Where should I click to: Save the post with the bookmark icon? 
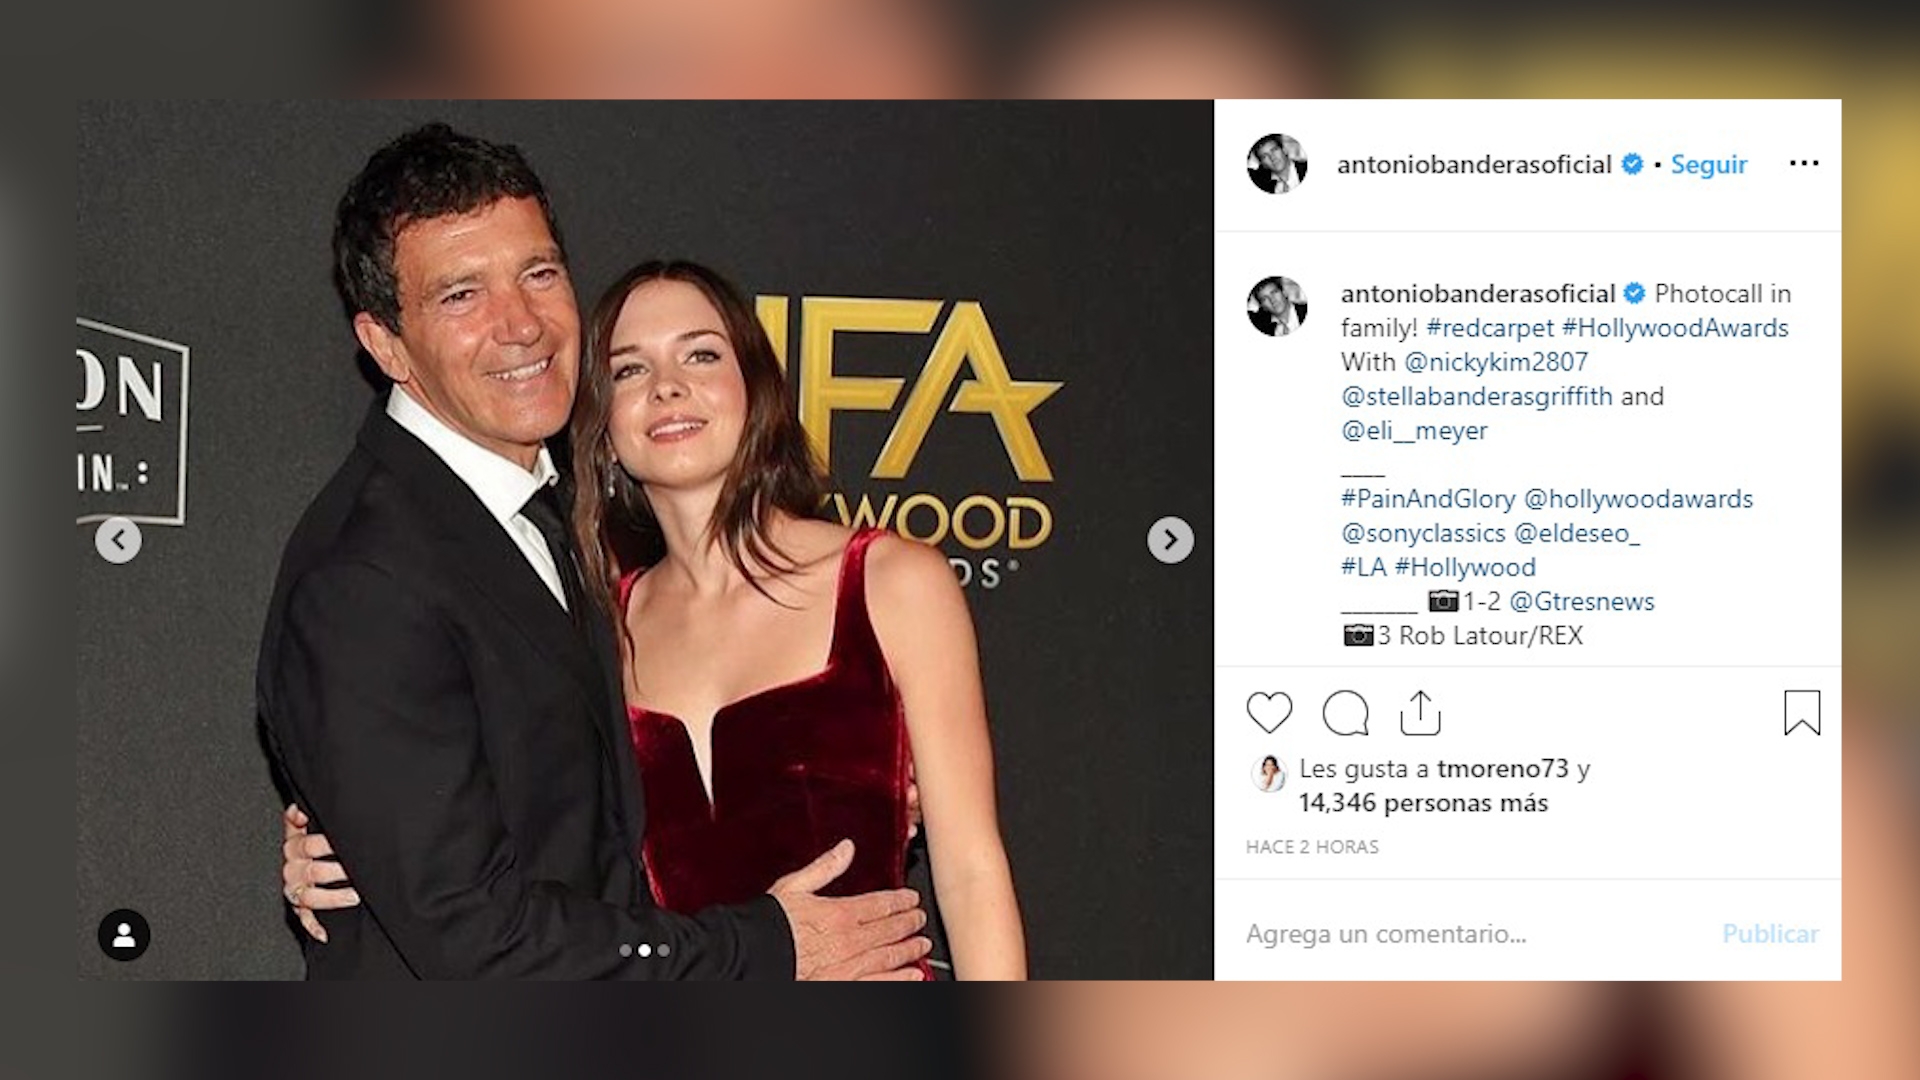pyautogui.click(x=1802, y=713)
